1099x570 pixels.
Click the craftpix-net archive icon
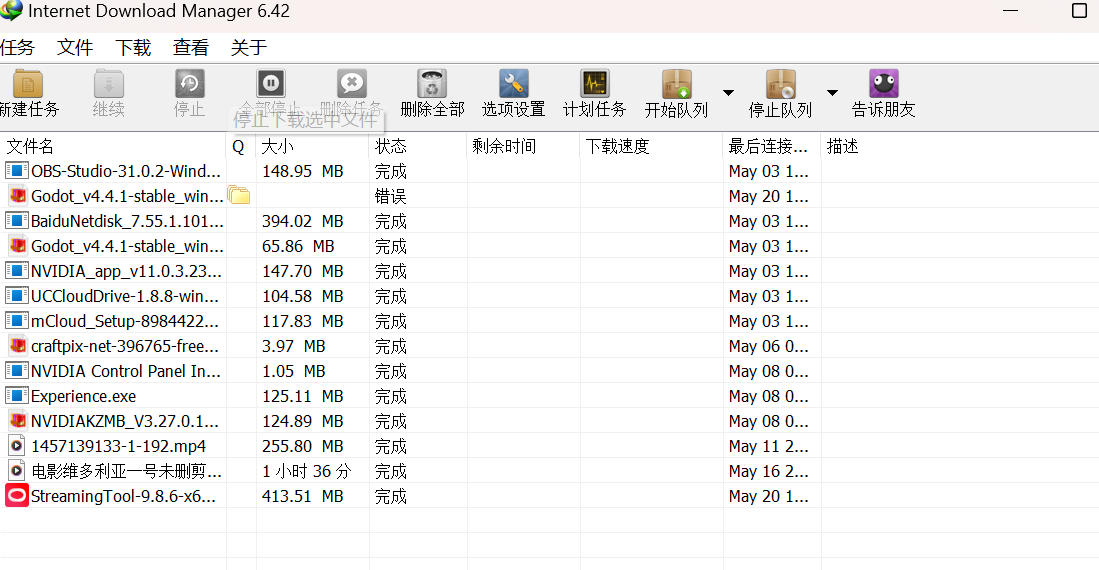[18, 346]
